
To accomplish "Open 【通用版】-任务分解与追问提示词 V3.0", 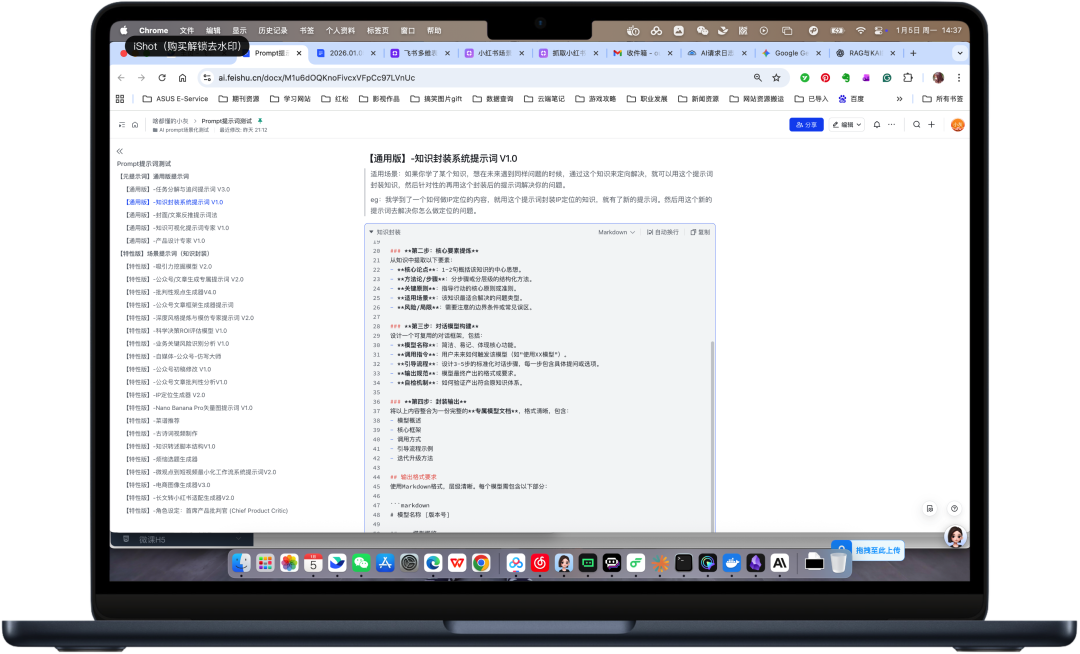I will 178,189.
